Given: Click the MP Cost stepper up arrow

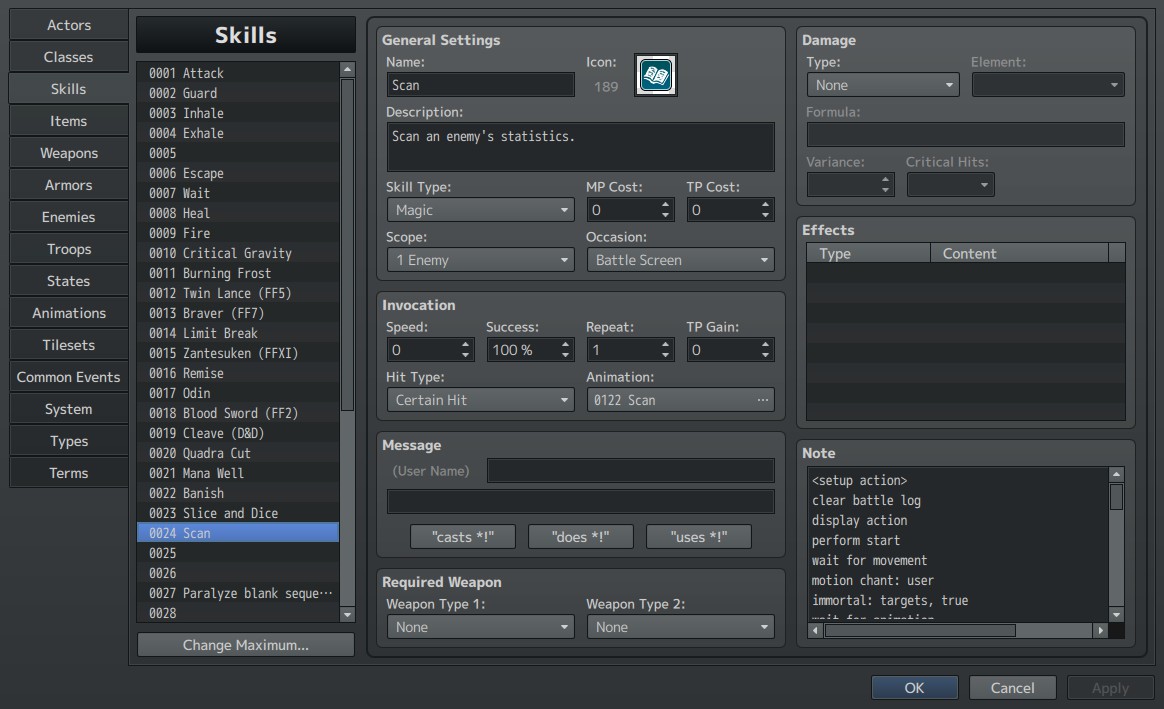Looking at the screenshot, I should click(x=665, y=205).
